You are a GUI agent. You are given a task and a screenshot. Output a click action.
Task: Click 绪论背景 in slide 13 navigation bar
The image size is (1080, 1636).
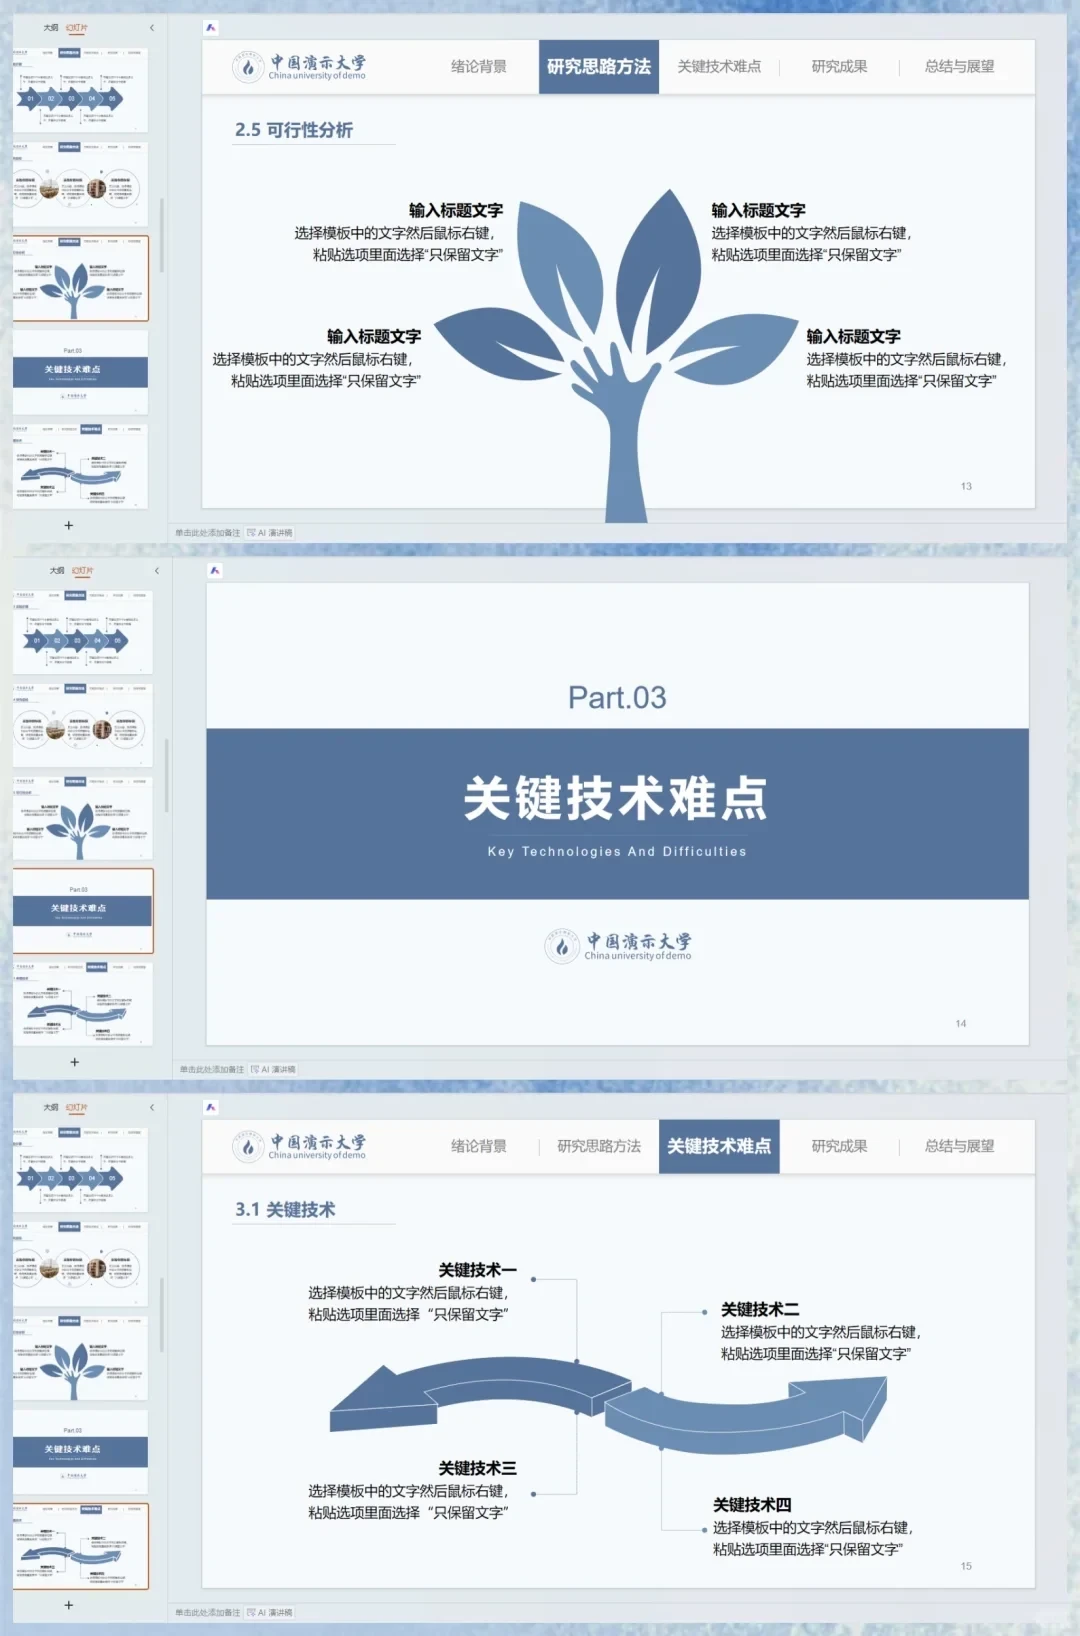pos(479,67)
